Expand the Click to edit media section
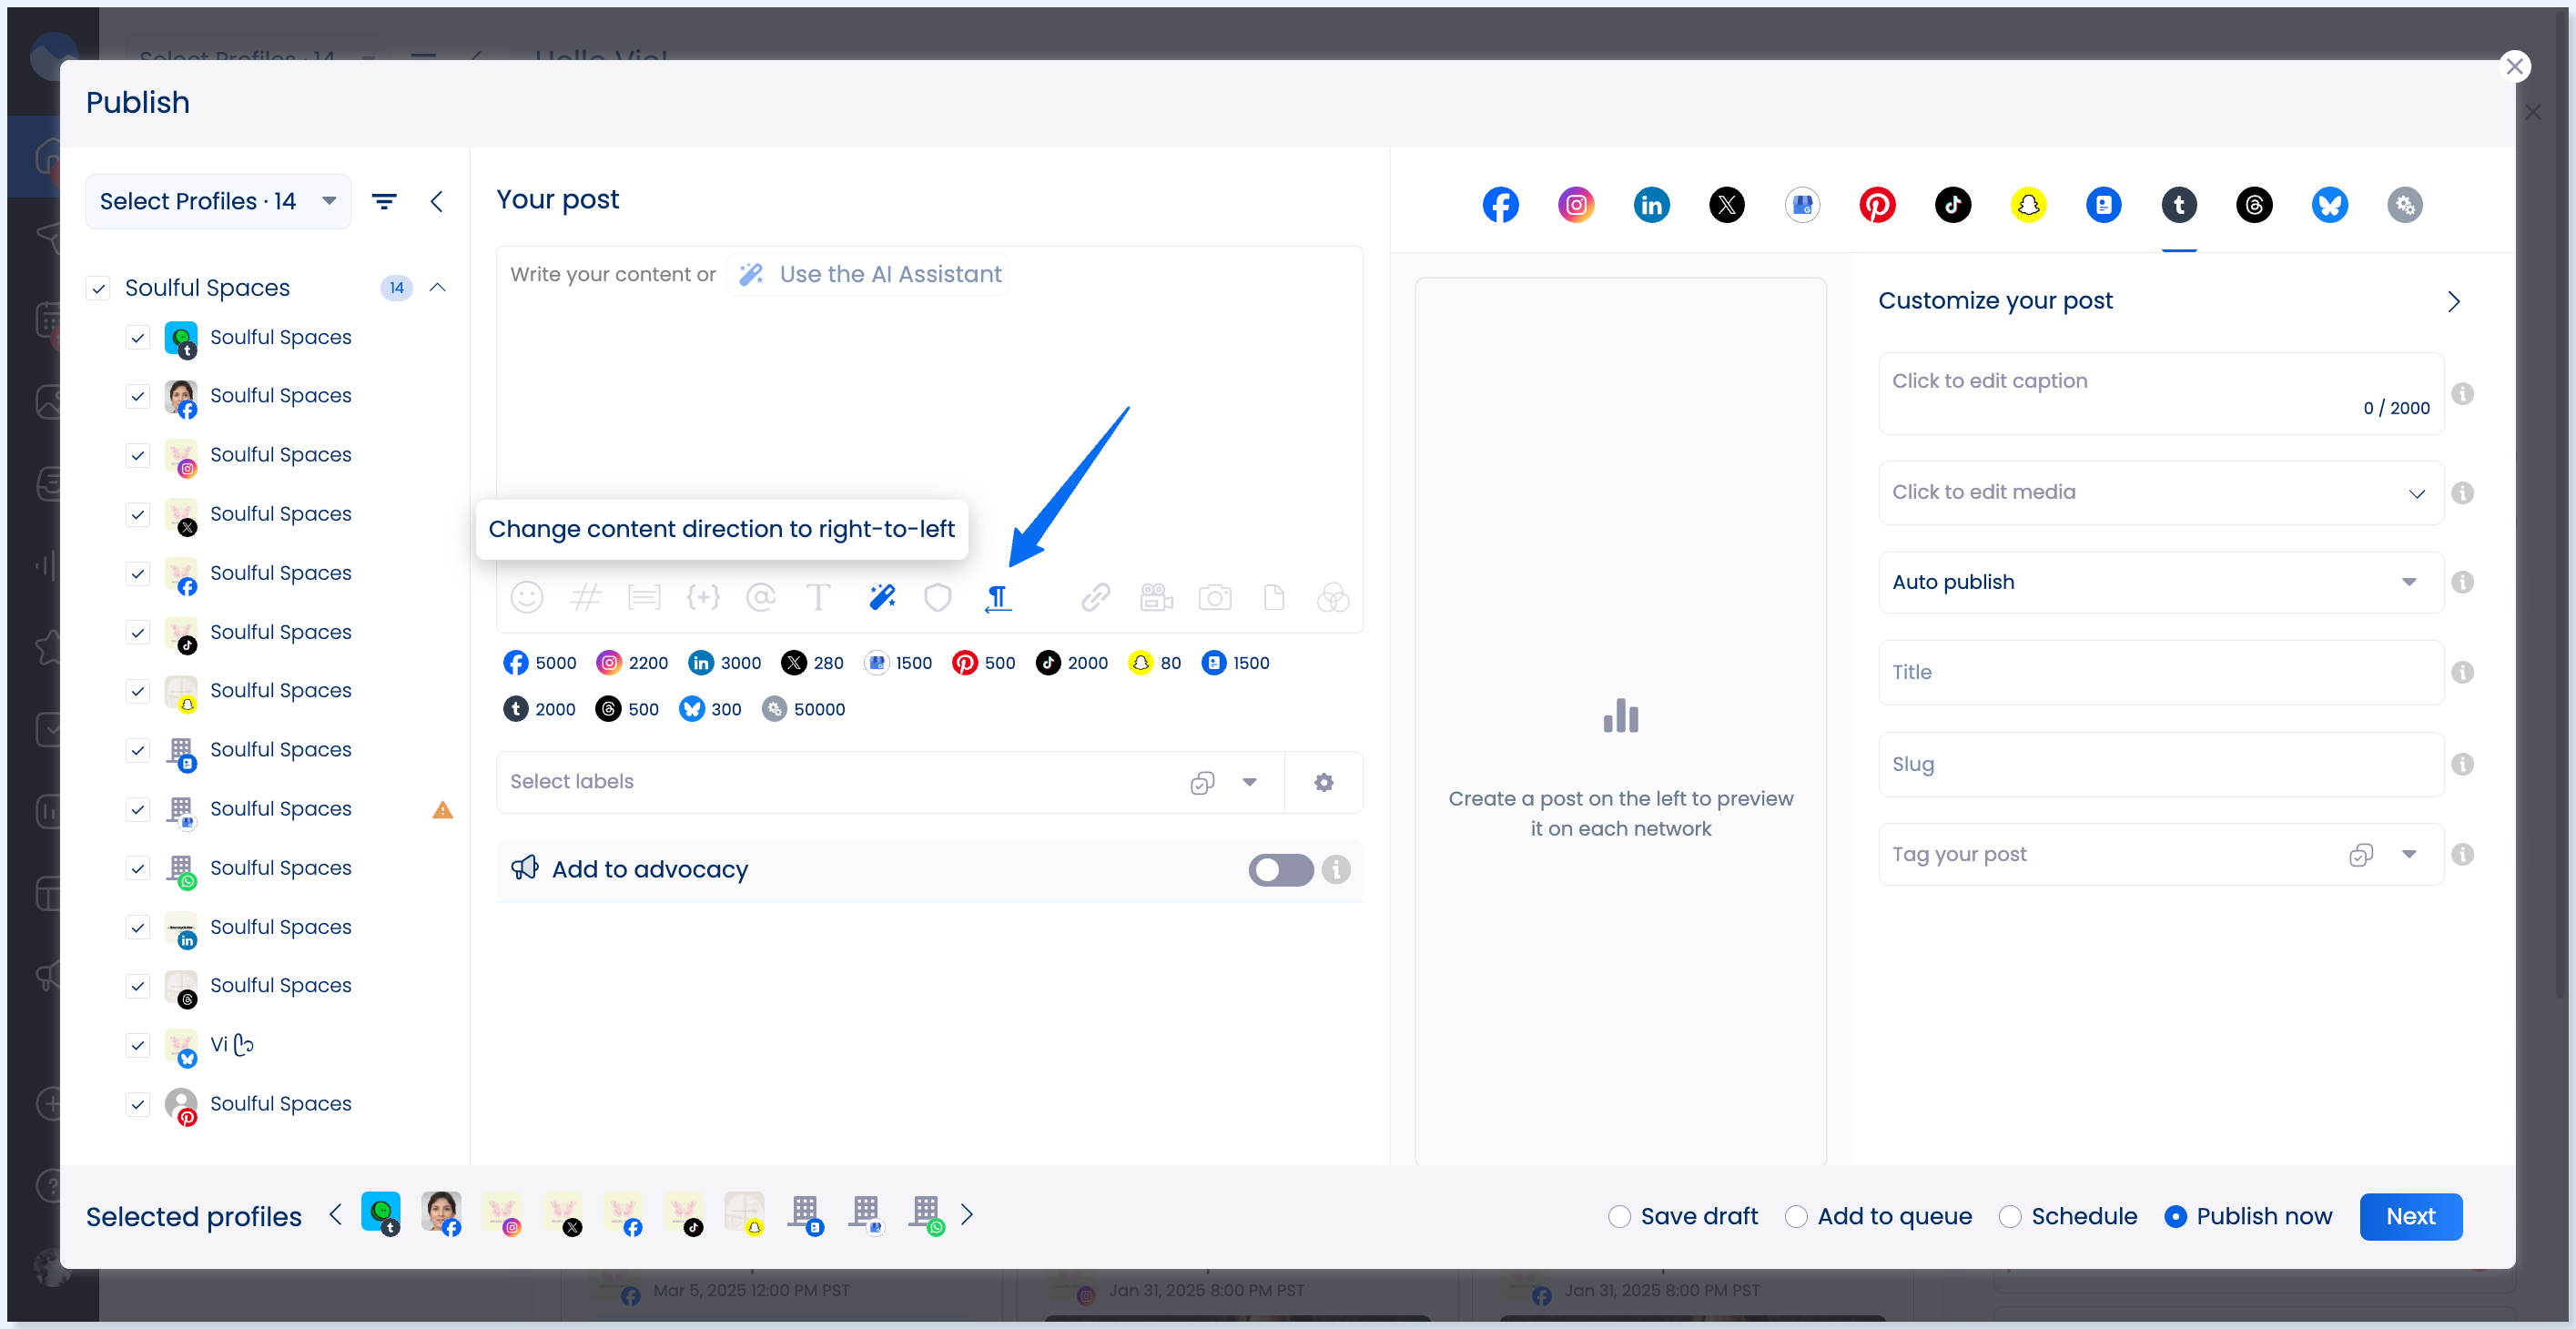The image size is (2576, 1329). pos(2416,493)
